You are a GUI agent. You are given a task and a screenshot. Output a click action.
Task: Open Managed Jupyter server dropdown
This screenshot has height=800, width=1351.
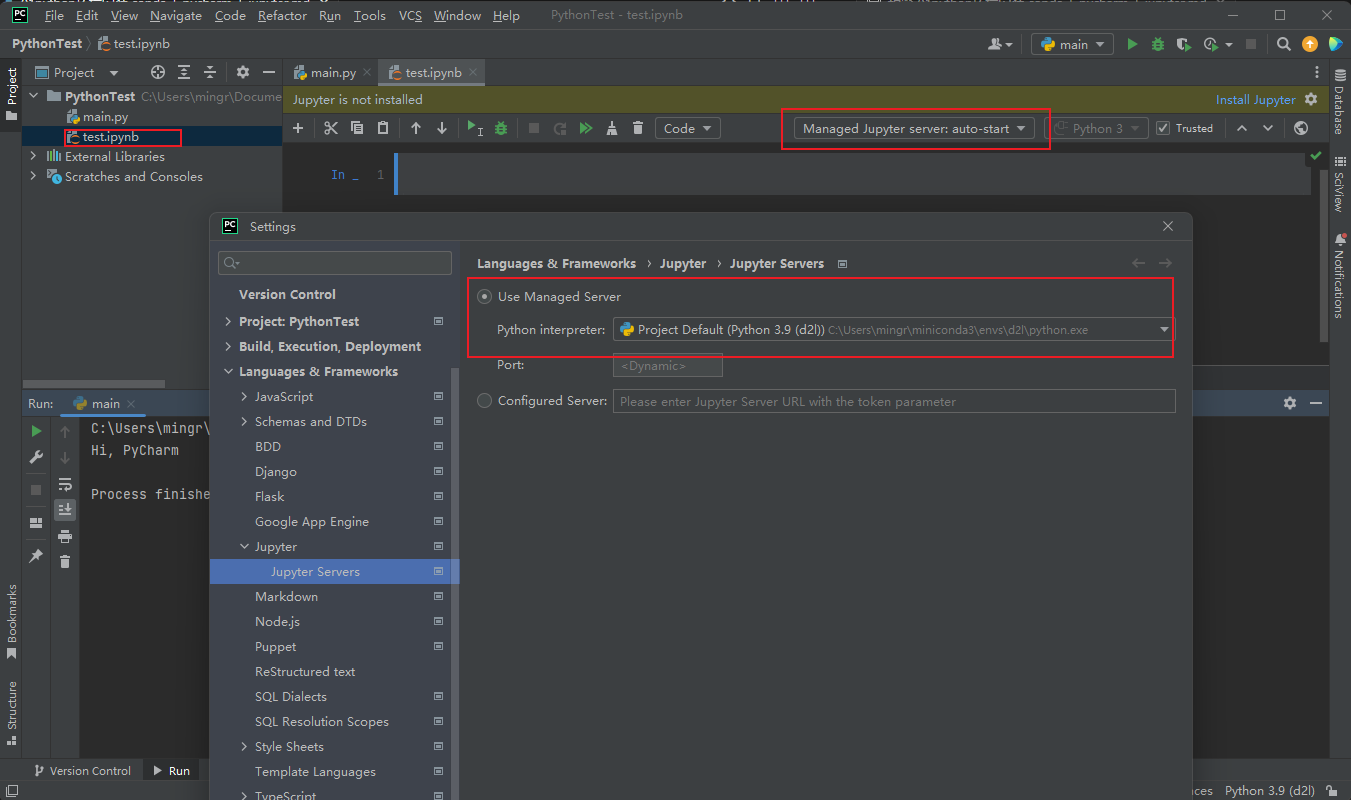[914, 128]
